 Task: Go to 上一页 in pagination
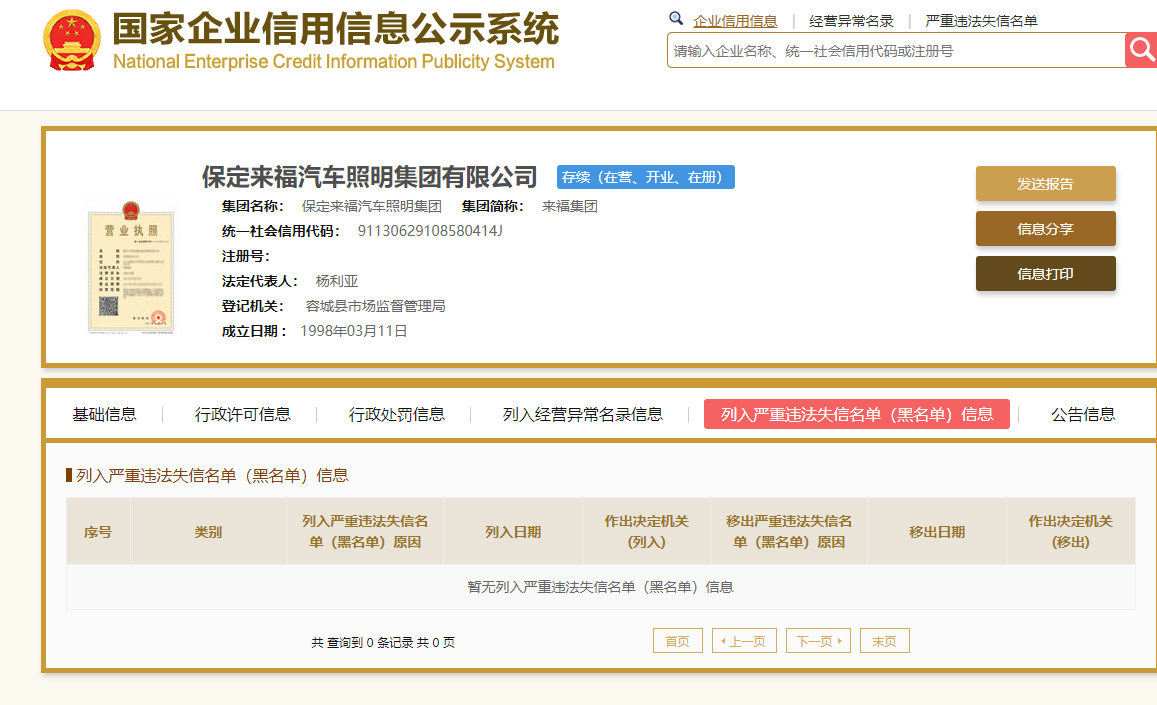click(744, 641)
